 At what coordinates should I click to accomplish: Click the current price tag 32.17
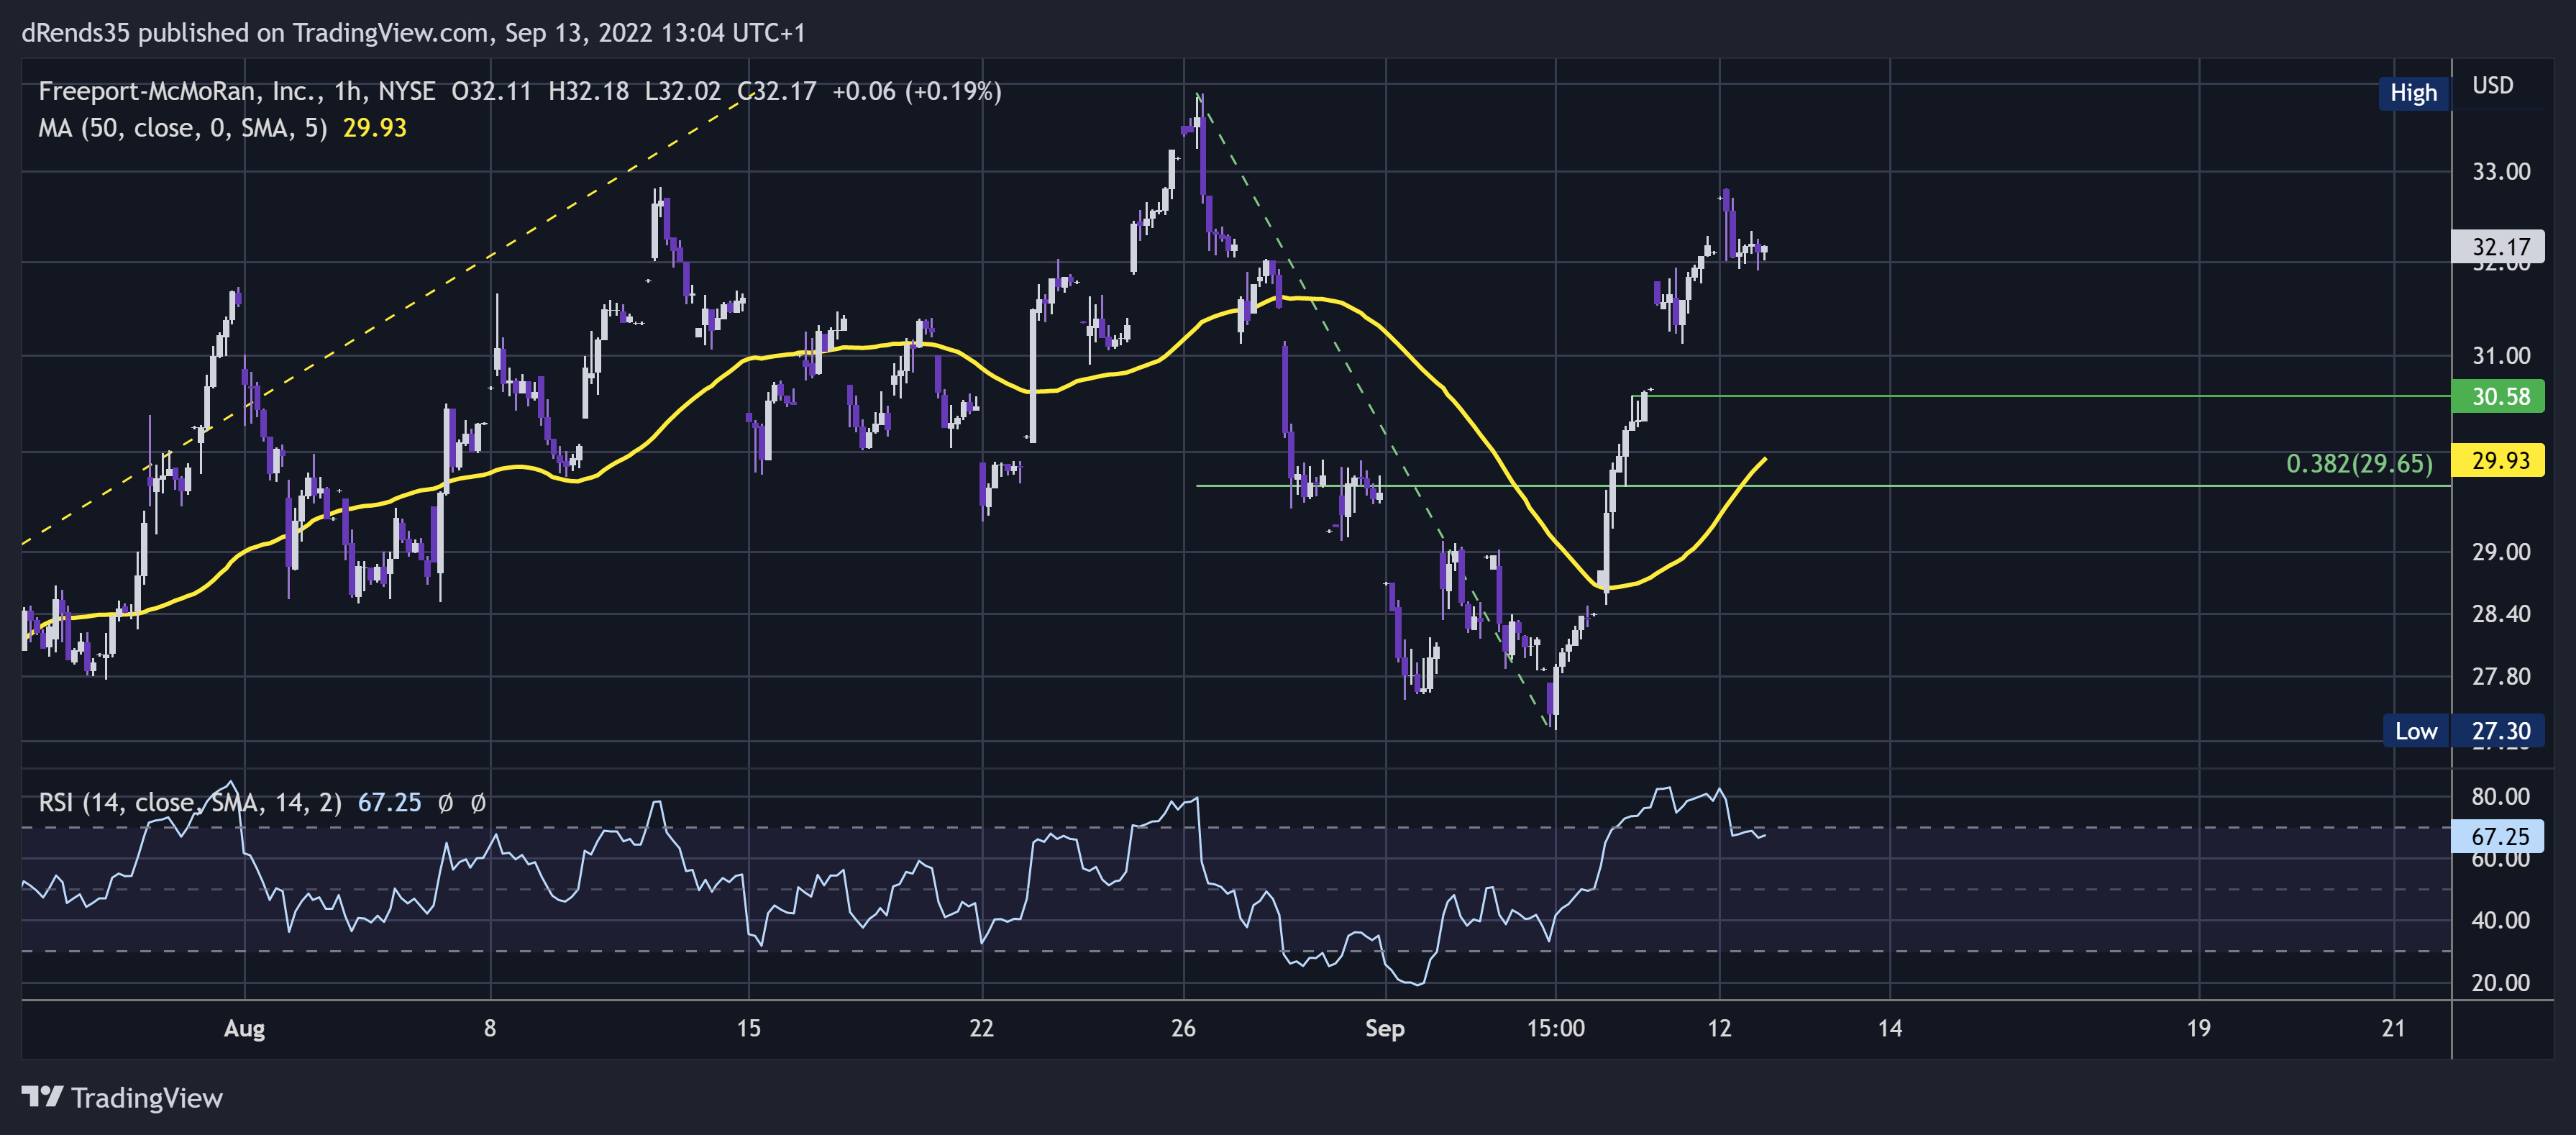[2499, 247]
